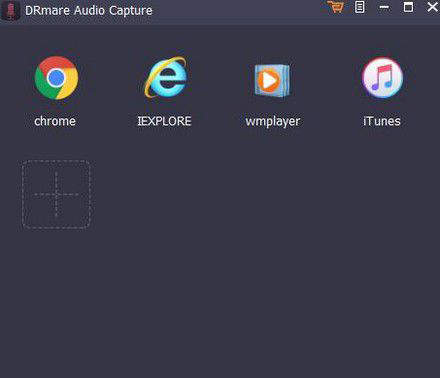
Task: Click the DRmare Audio Capture app logo
Action: tap(10, 10)
